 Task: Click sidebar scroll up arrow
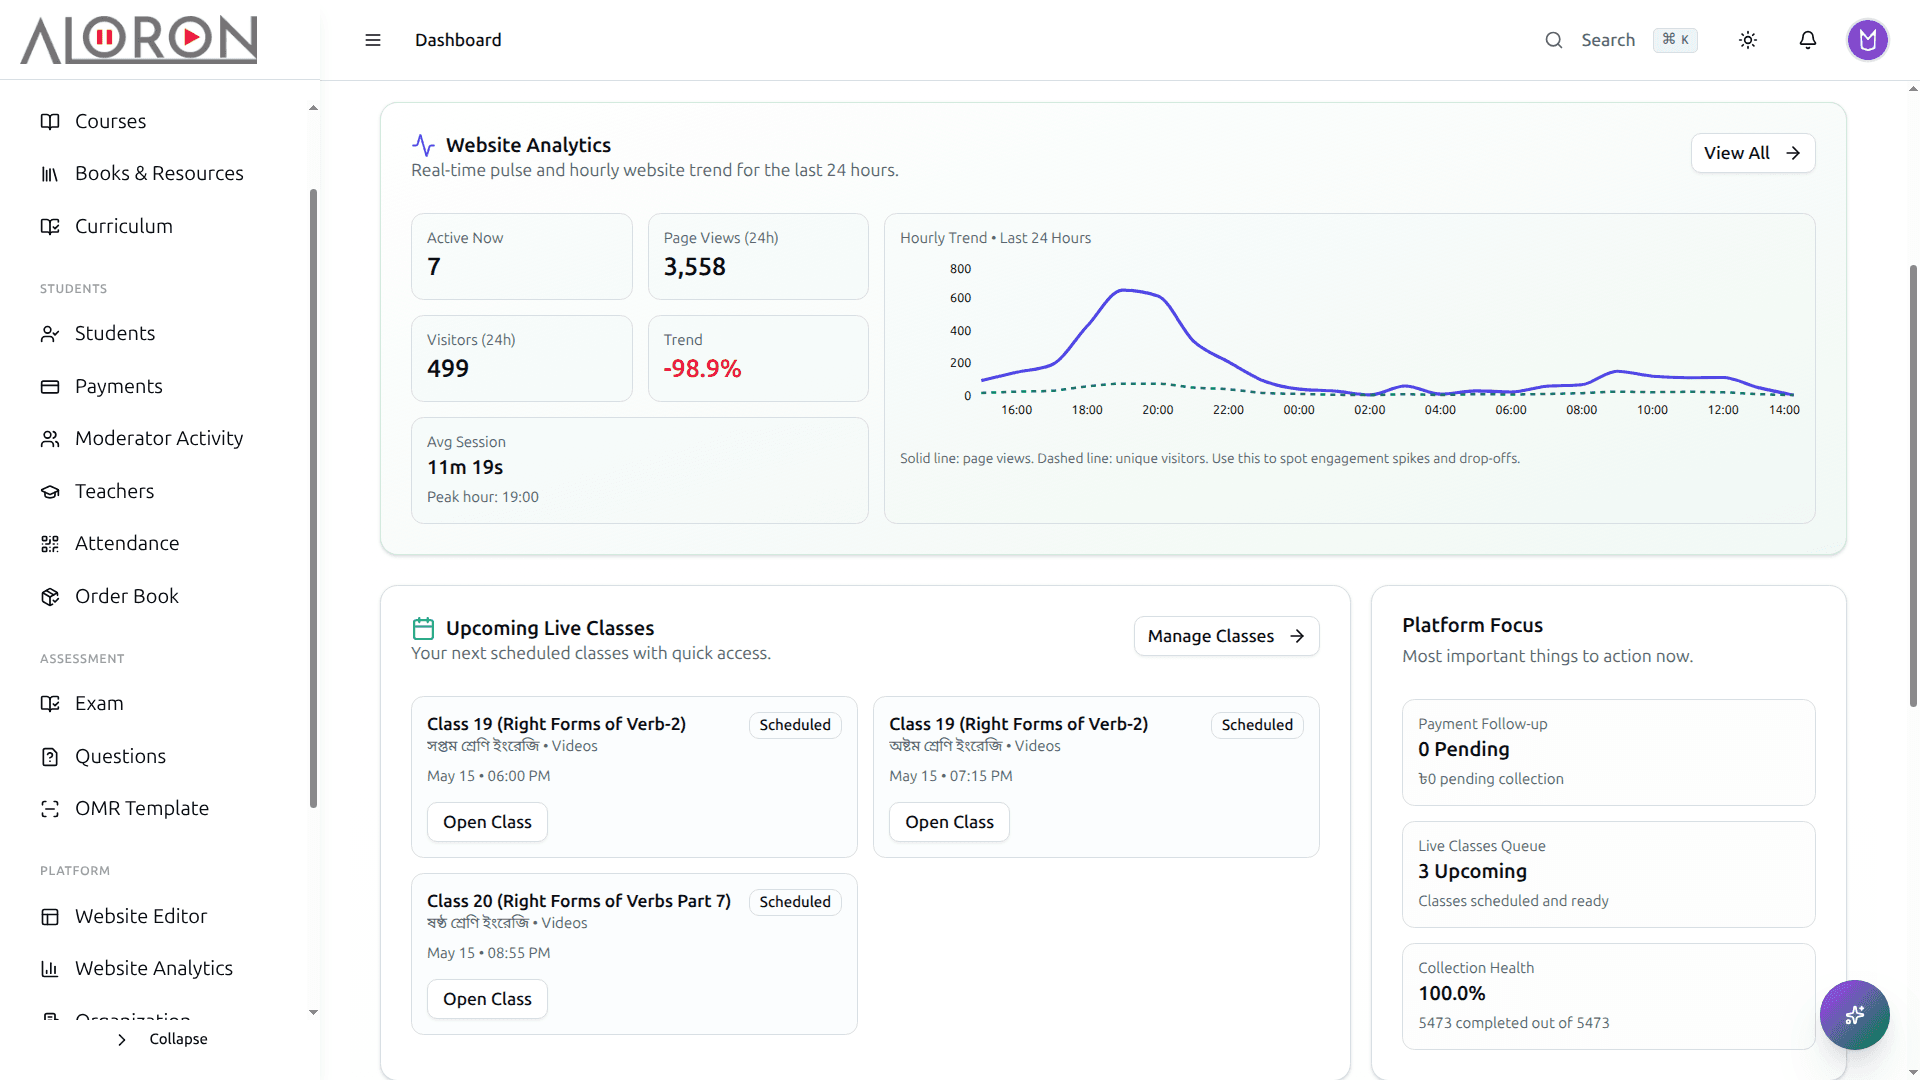313,108
